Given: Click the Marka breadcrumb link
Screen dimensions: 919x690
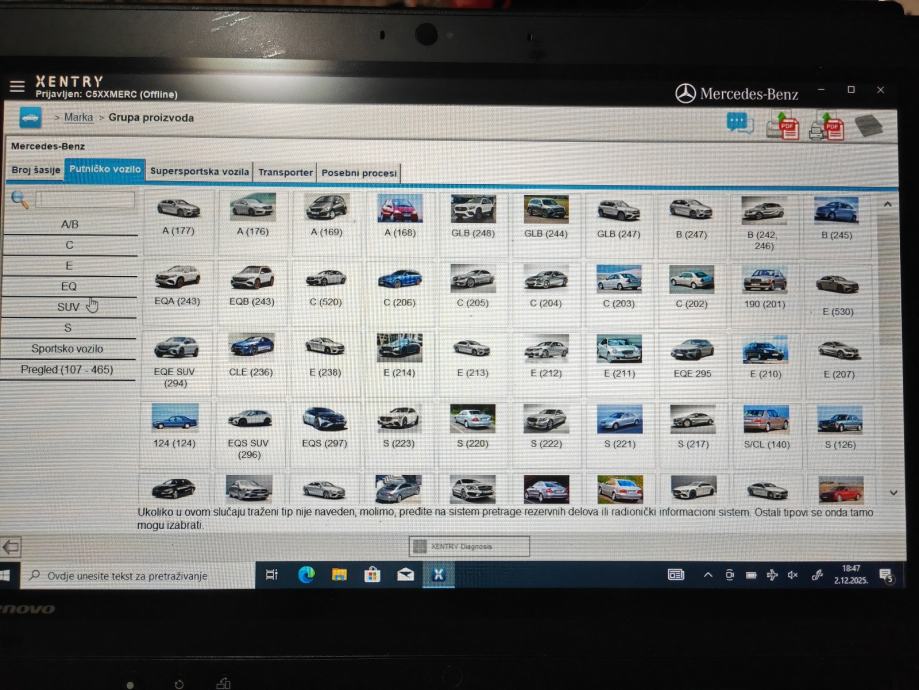Looking at the screenshot, I should click(x=79, y=117).
